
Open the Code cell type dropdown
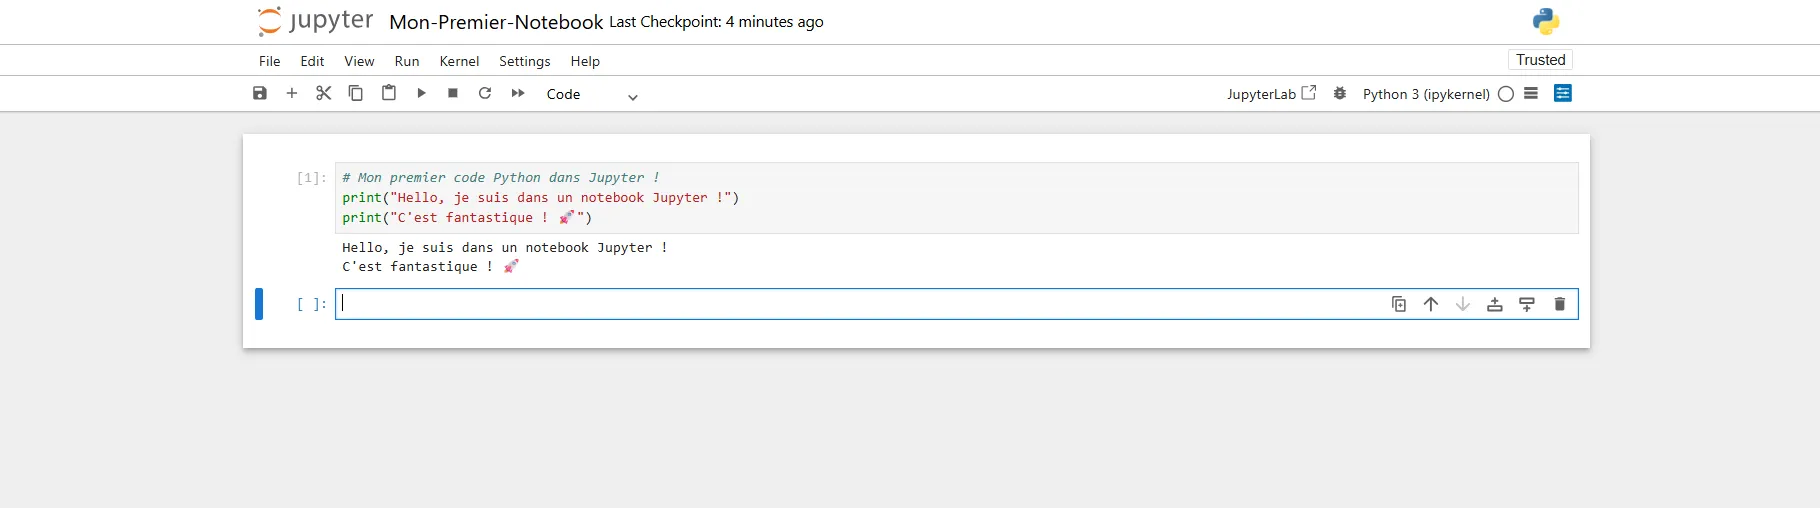pyautogui.click(x=592, y=94)
